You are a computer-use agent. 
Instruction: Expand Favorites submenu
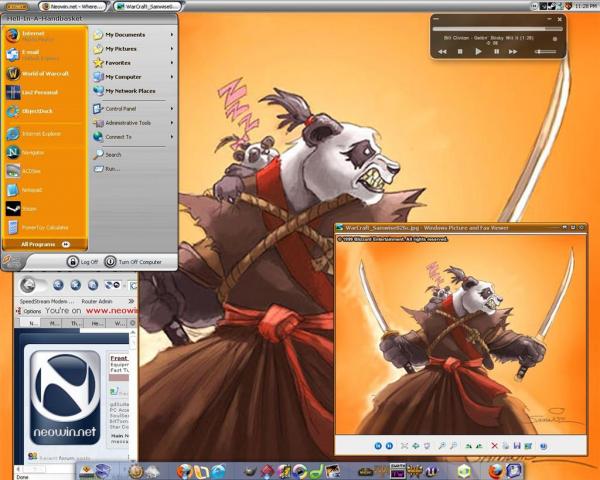coord(172,63)
